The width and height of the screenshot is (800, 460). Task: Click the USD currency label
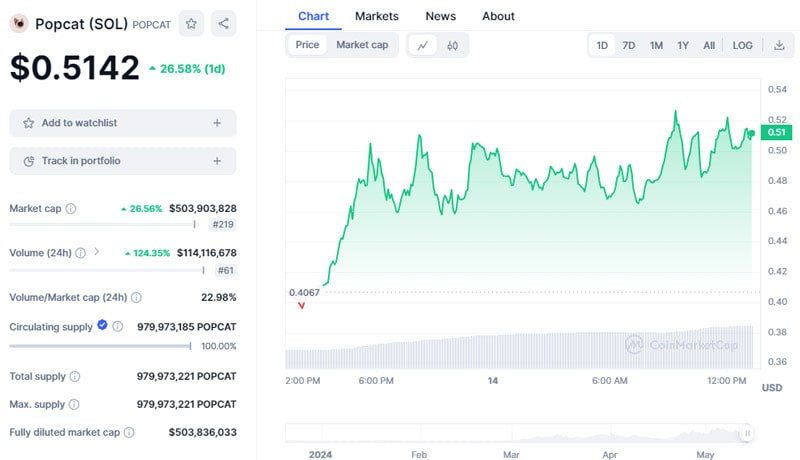772,388
